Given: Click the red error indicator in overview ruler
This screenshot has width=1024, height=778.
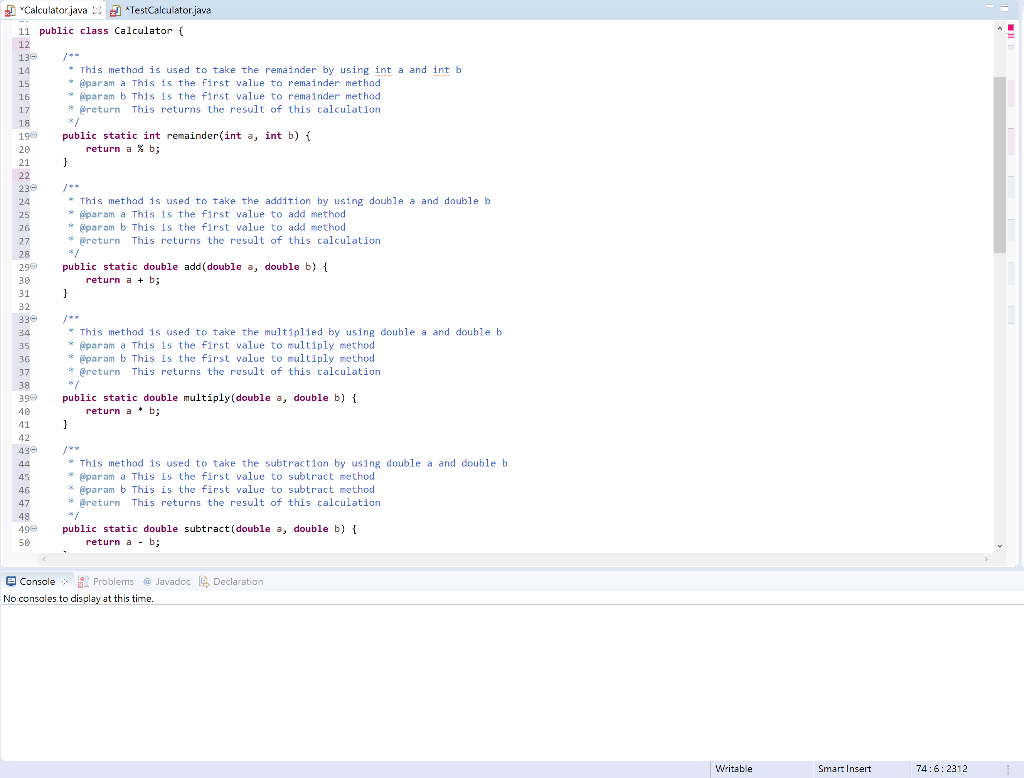Looking at the screenshot, I should 1011,25.
